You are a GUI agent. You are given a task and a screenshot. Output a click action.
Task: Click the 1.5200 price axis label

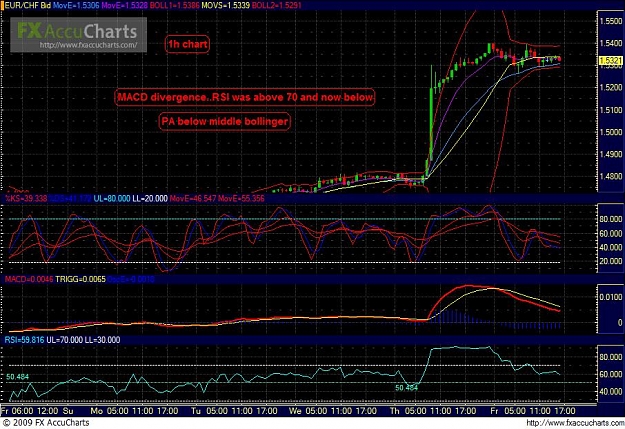[x=611, y=87]
